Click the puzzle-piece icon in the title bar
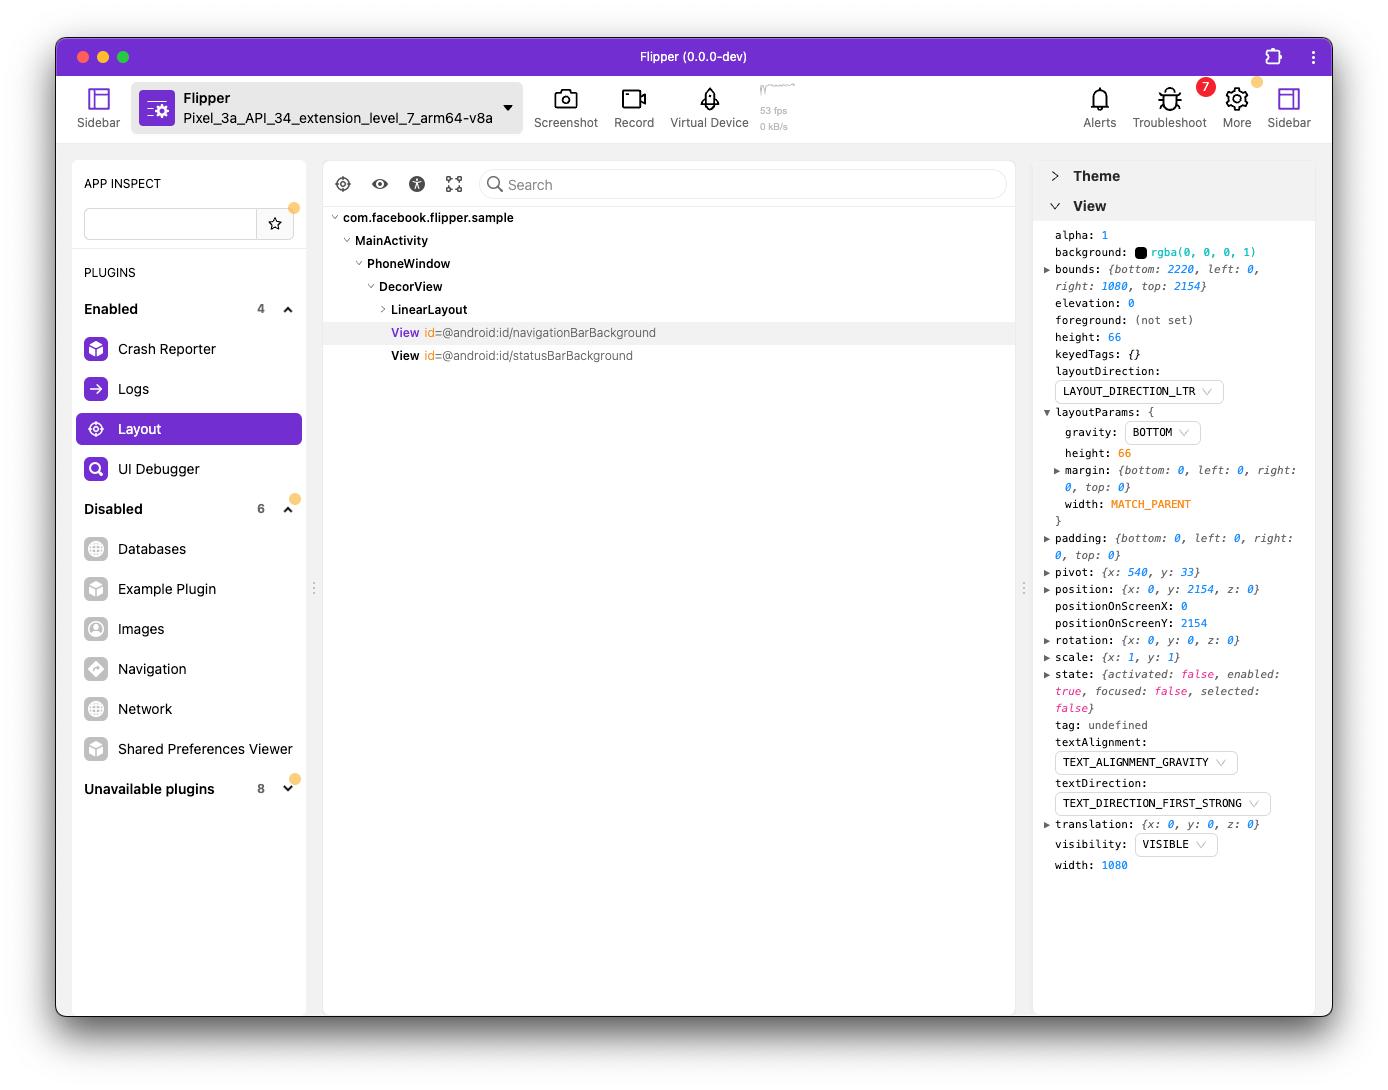Viewport: 1388px width, 1090px height. tap(1273, 57)
